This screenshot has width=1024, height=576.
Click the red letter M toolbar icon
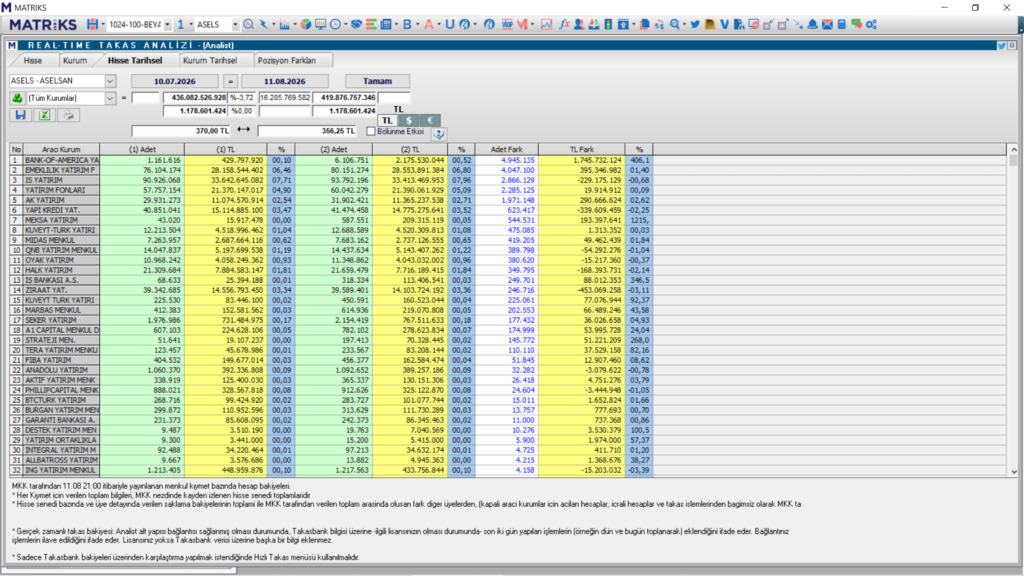pyautogui.click(x=522, y=24)
